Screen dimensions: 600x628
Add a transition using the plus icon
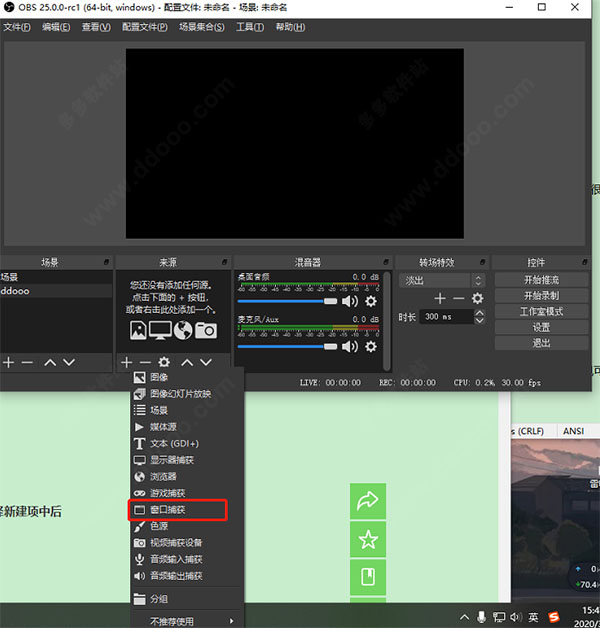(439, 298)
